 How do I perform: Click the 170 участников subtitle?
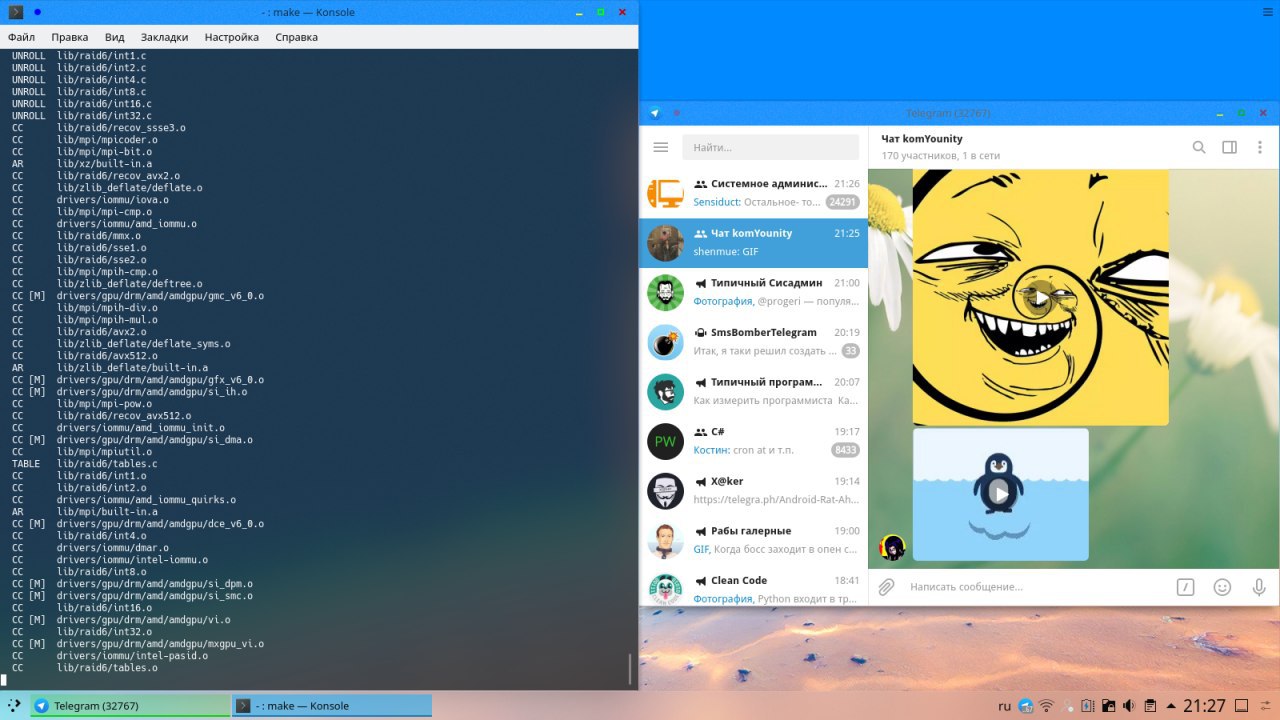940,156
